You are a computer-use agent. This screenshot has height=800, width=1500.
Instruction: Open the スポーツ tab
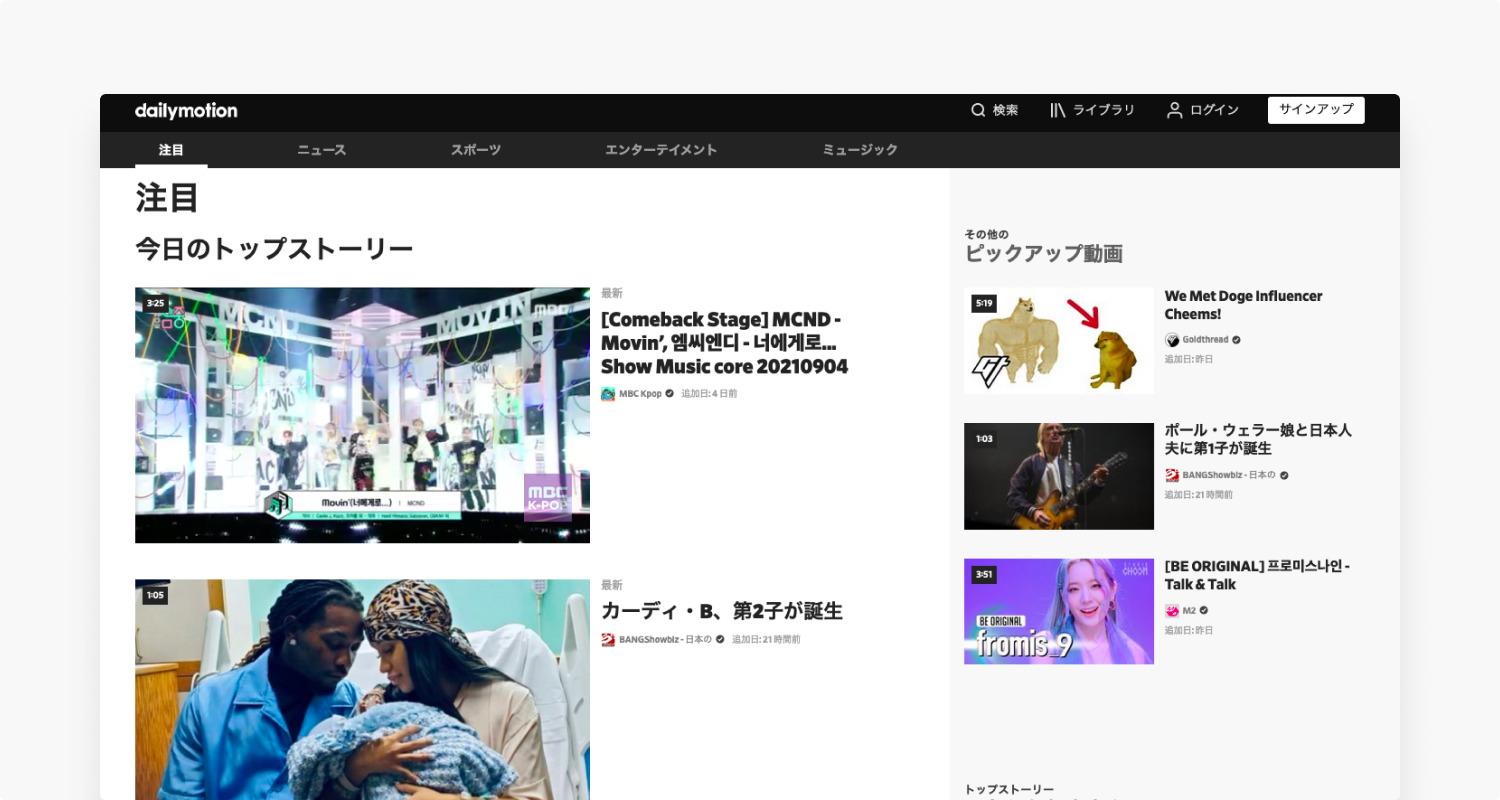(x=476, y=150)
